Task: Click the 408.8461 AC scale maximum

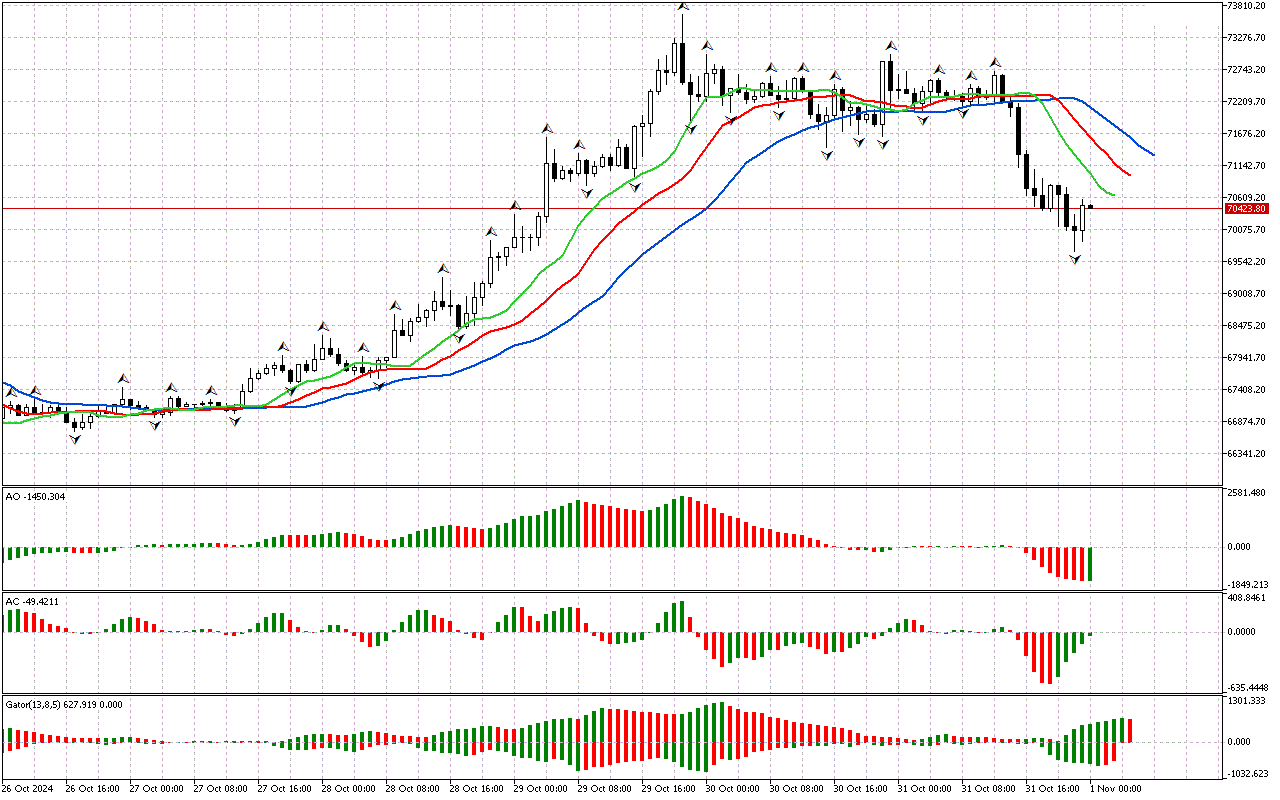Action: tap(1247, 598)
